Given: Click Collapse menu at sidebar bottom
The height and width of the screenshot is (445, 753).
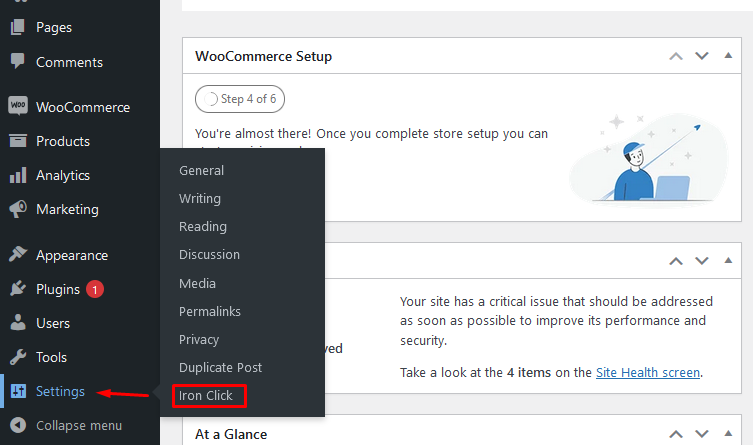Looking at the screenshot, I should [78, 425].
